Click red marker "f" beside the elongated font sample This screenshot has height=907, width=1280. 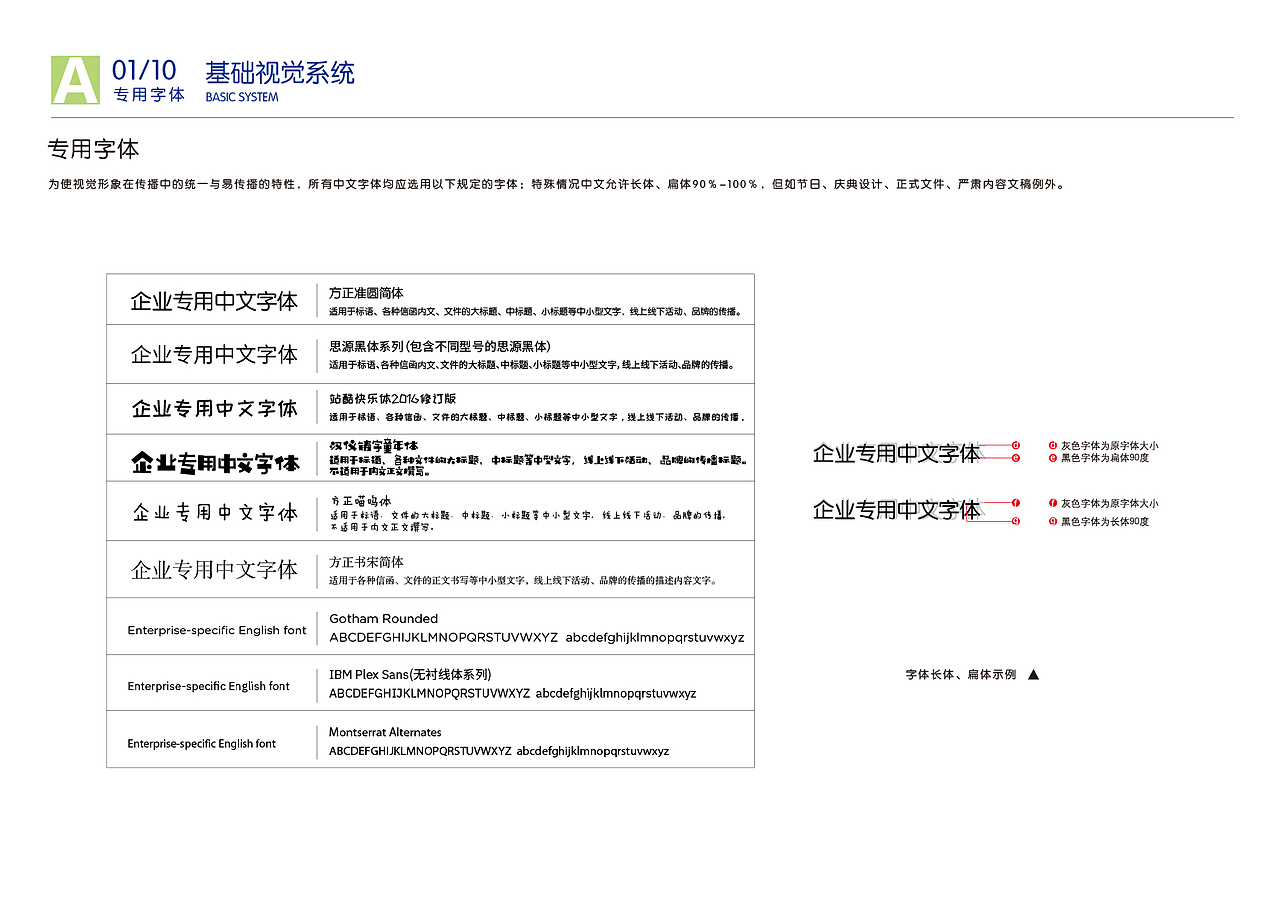point(1015,503)
